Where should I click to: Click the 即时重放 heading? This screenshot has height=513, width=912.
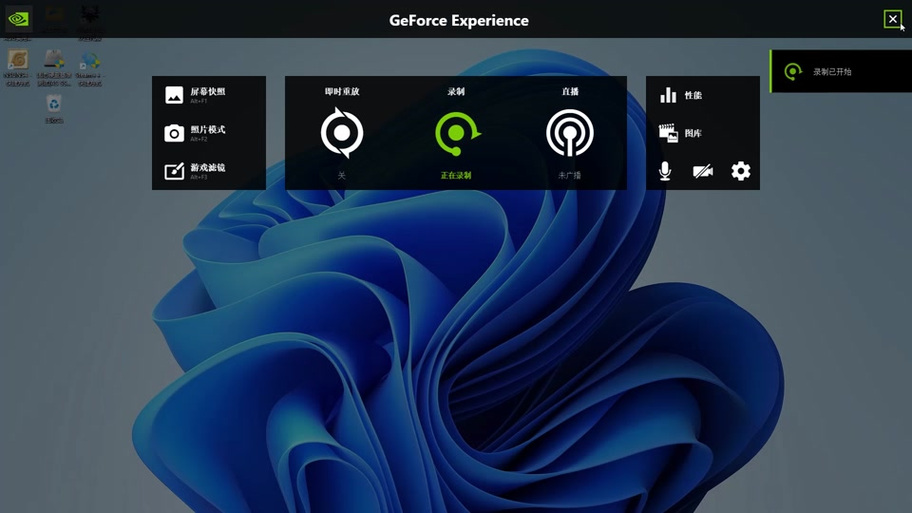[342, 91]
